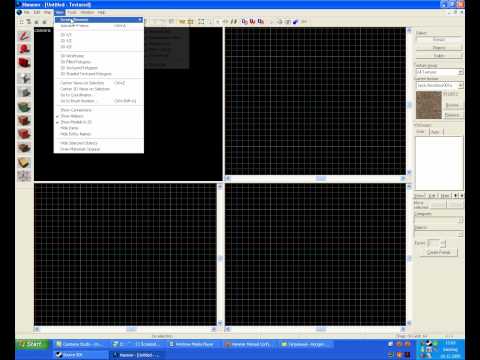This screenshot has width=480, height=360.
Task: Click the Create Prefab button
Action: [439, 252]
